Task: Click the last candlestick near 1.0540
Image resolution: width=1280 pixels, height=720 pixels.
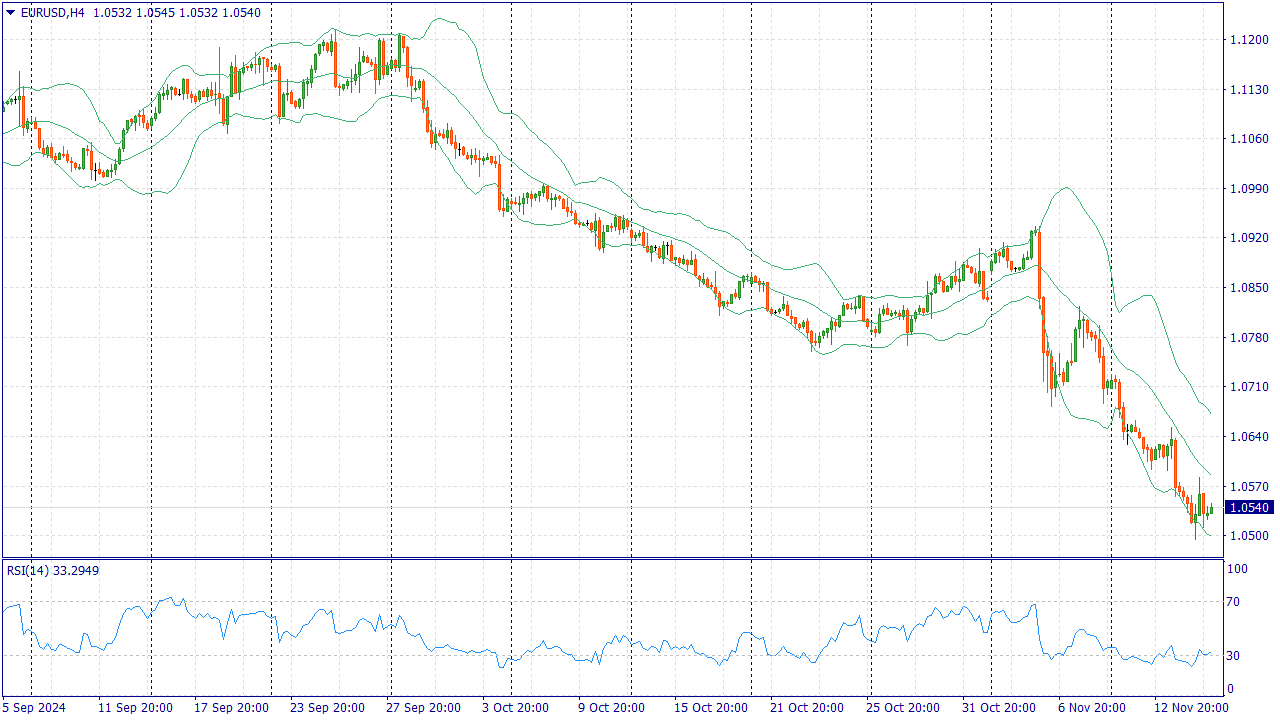Action: (x=1210, y=510)
